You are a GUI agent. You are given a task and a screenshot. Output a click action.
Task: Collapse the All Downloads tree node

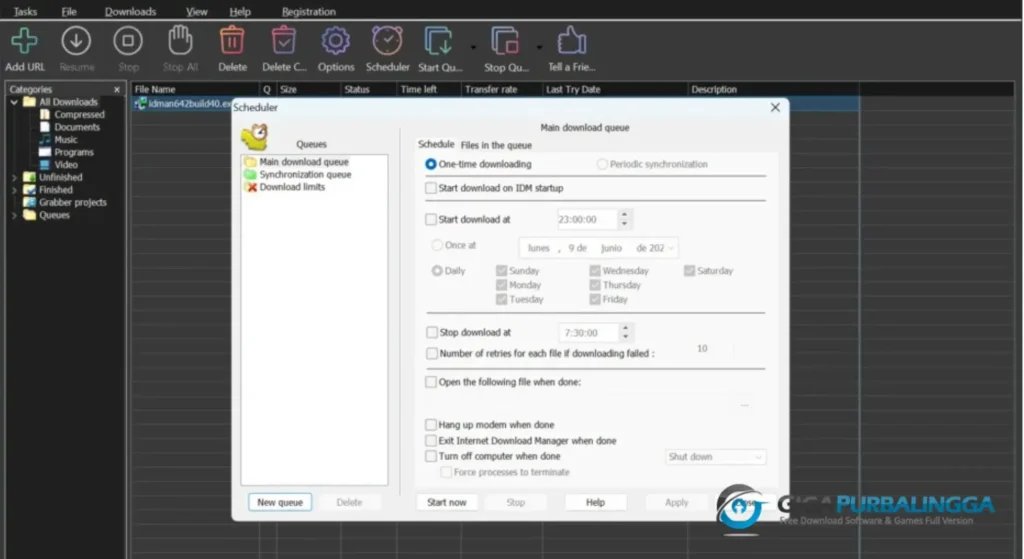(x=14, y=102)
